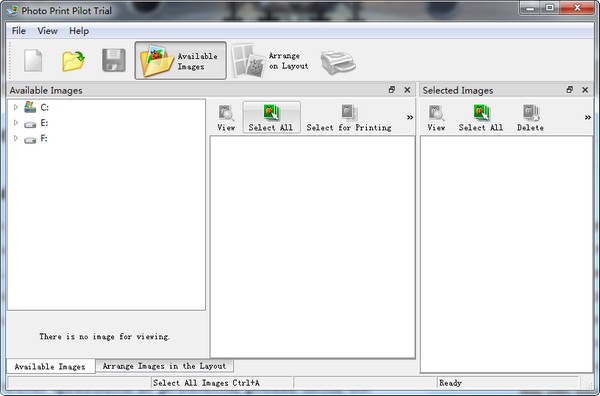Show more Selected Images toolbar options chevron

point(588,117)
